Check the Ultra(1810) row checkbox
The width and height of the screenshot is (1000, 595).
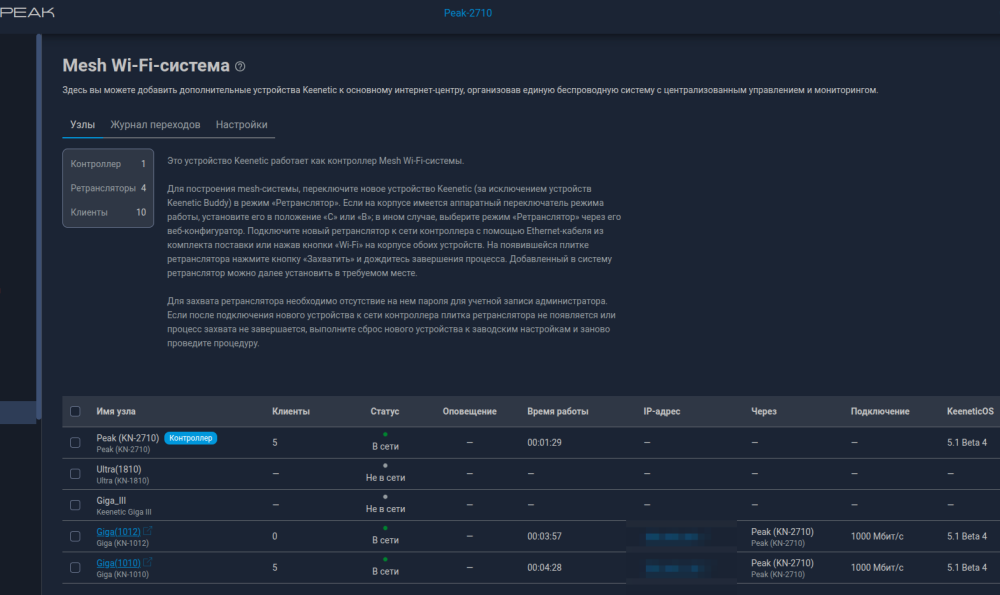pyautogui.click(x=75, y=474)
